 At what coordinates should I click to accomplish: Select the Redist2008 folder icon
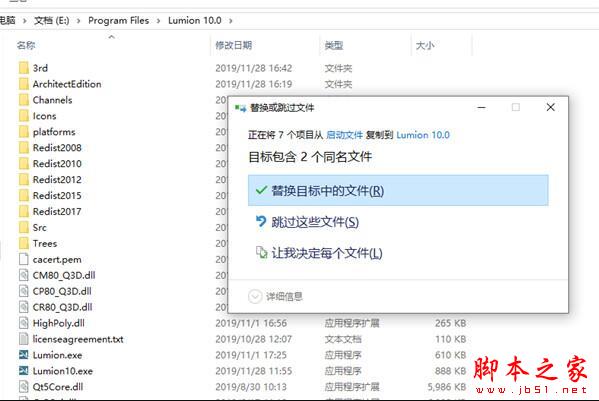pyautogui.click(x=24, y=148)
